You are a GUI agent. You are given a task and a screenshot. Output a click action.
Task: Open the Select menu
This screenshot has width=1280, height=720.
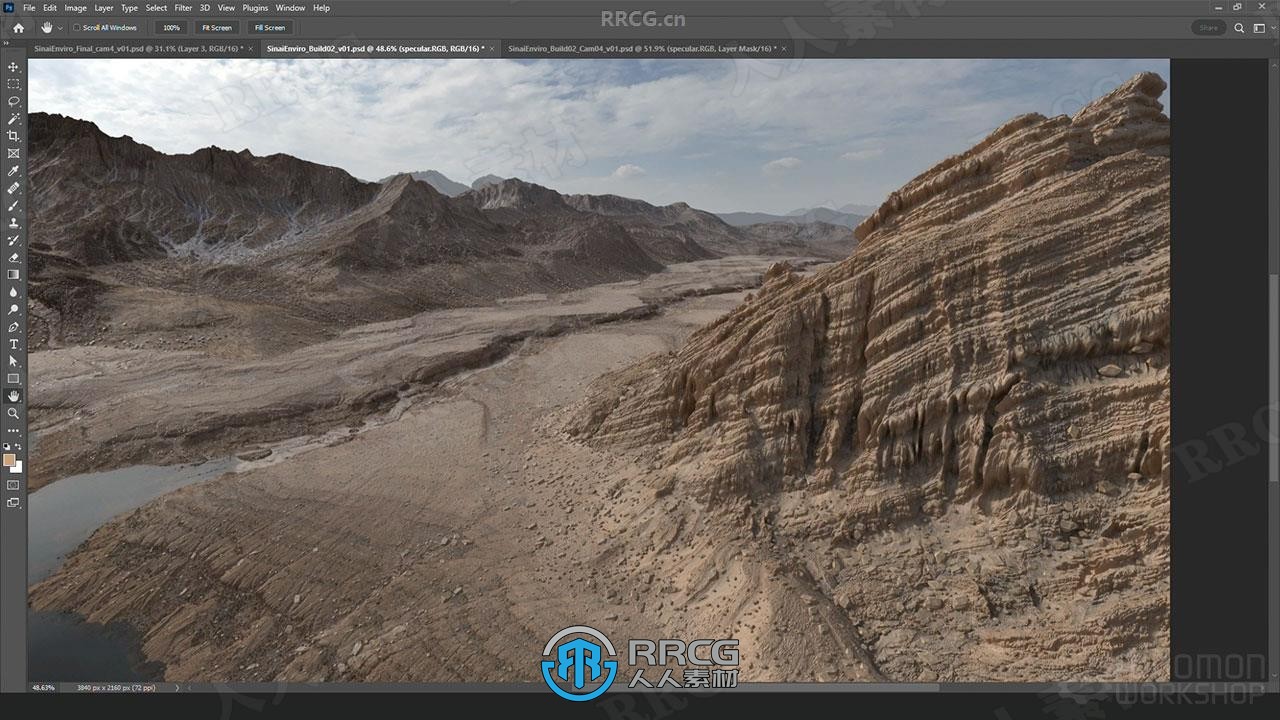click(x=157, y=8)
